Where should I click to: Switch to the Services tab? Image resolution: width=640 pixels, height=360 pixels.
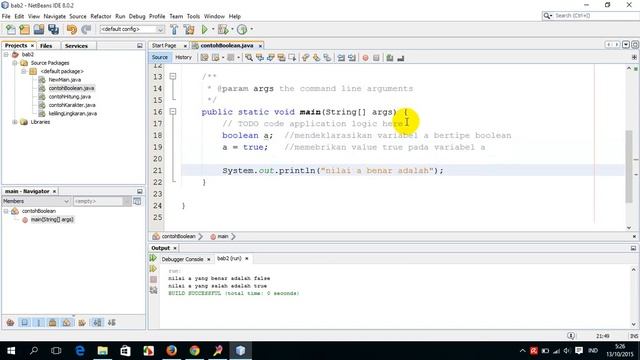click(76, 46)
